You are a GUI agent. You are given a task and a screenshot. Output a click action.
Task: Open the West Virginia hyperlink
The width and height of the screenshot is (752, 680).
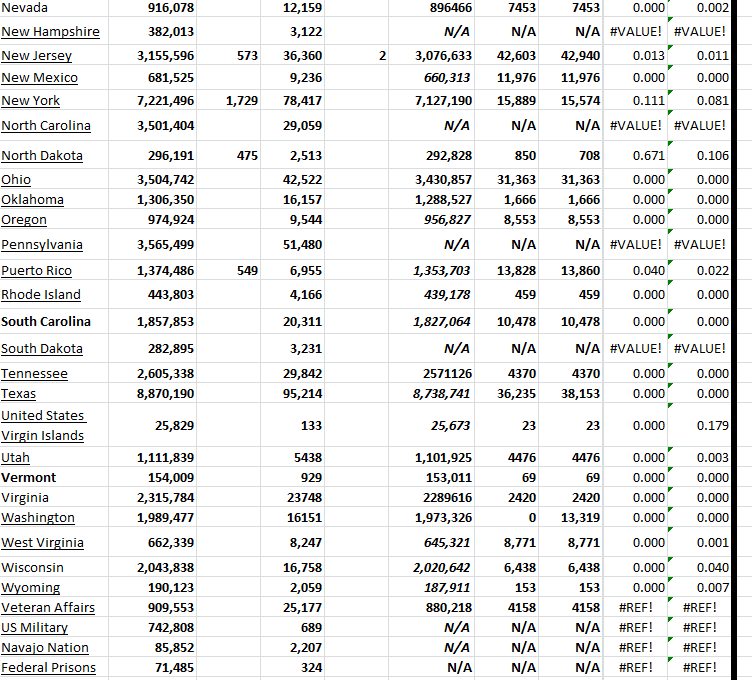[x=42, y=543]
